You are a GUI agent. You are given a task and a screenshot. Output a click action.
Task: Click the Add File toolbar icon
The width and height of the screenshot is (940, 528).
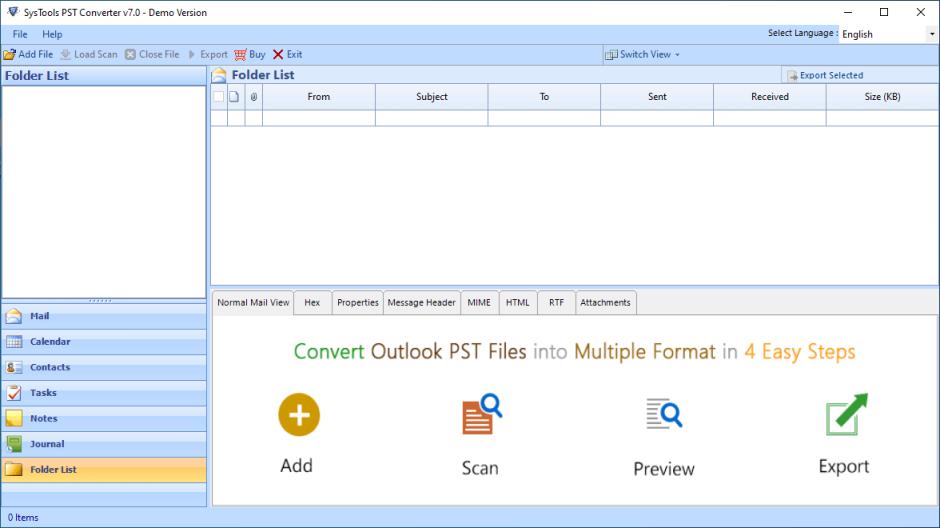coord(10,55)
